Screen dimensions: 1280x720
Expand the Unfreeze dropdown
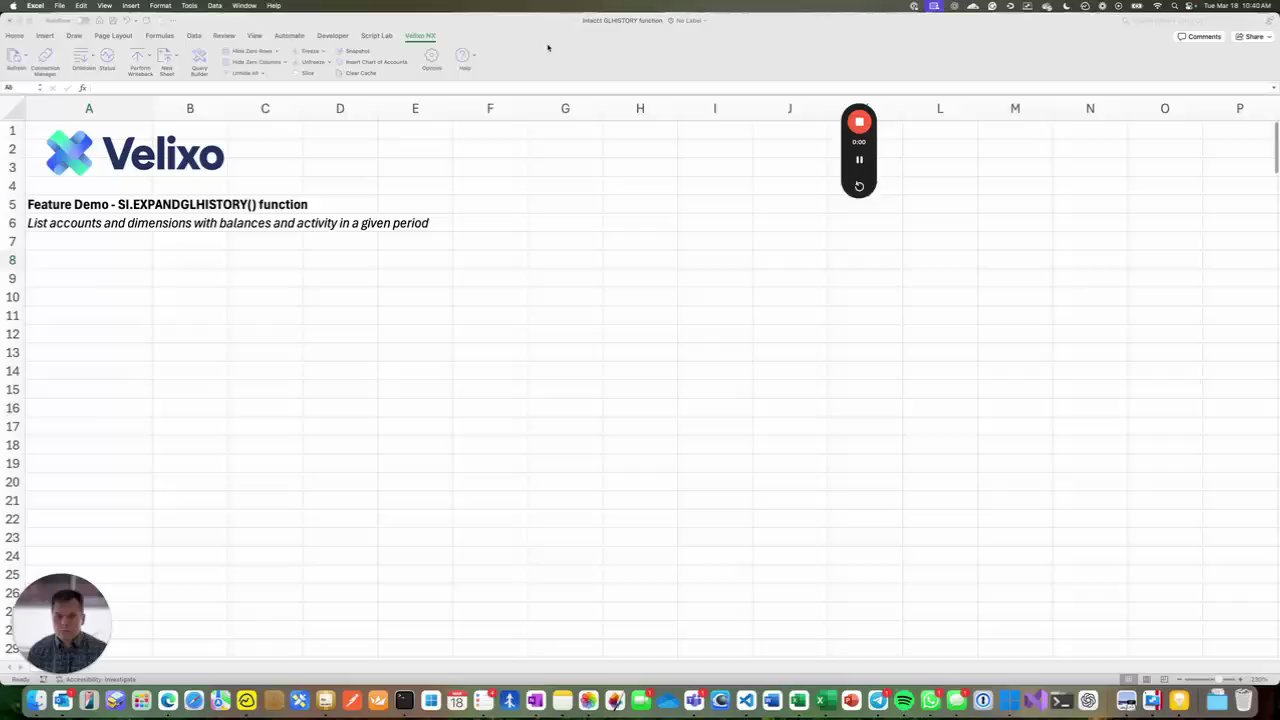coord(329,62)
